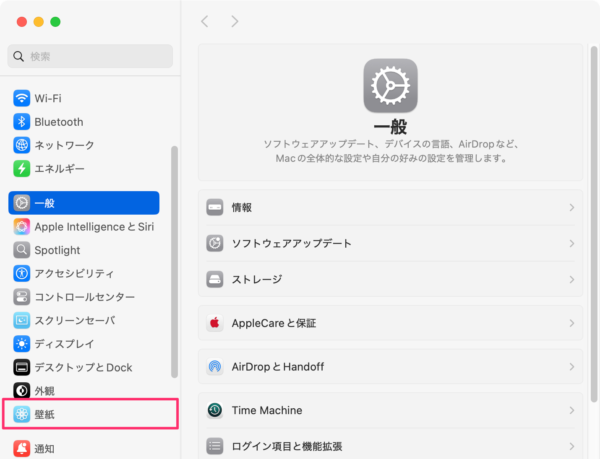Go back with the left arrow
Image resolution: width=600 pixels, height=459 pixels.
coord(205,21)
